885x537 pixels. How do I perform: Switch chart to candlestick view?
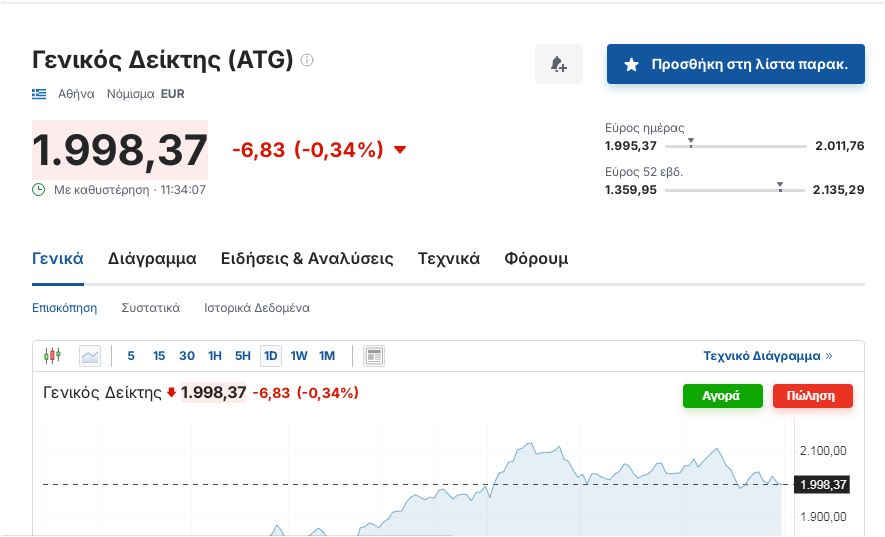click(52, 355)
